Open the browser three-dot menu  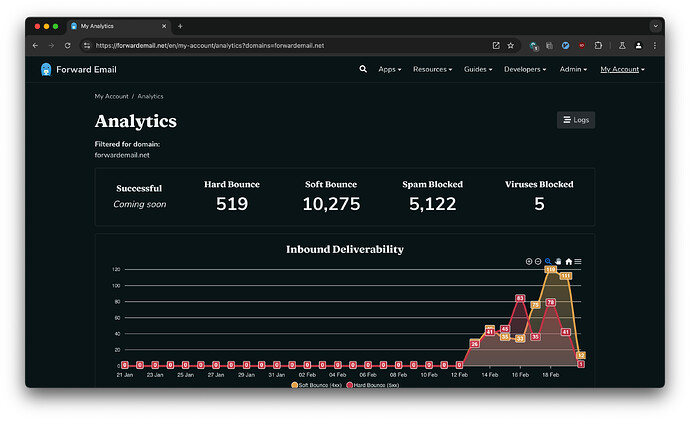click(655, 45)
